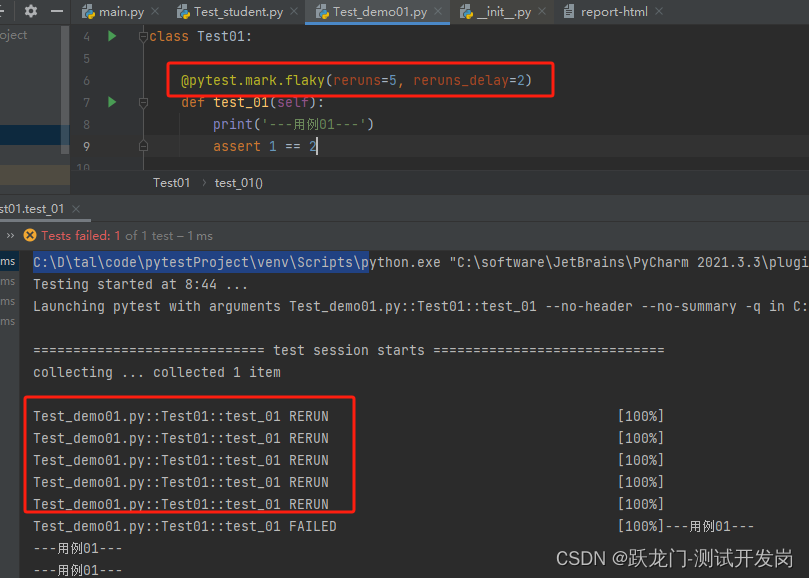
Task: Collapse class Test01 fold marker
Action: 143,37
